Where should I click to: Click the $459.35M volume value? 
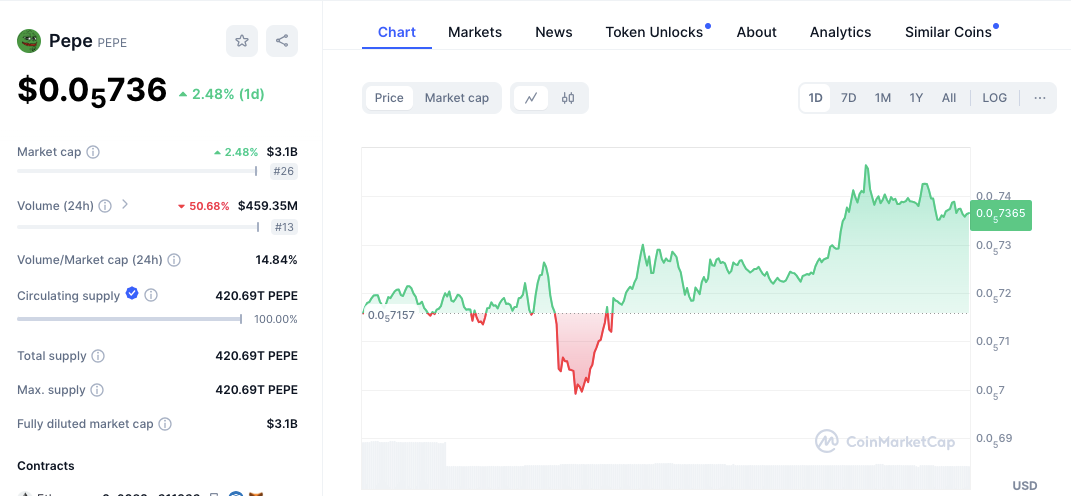click(x=268, y=206)
